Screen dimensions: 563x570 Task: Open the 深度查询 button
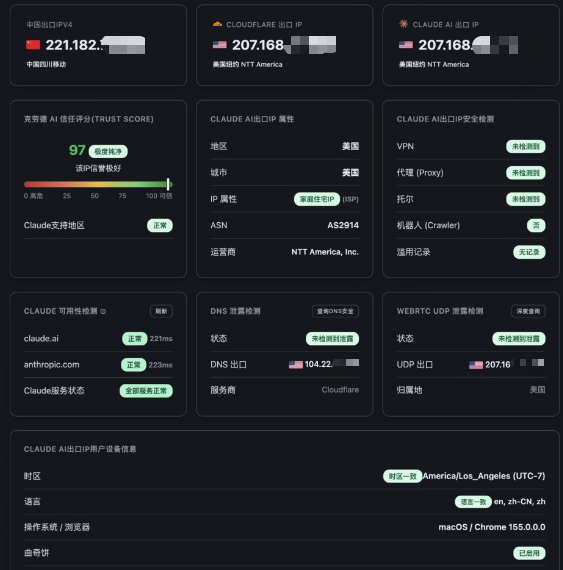pyautogui.click(x=528, y=311)
